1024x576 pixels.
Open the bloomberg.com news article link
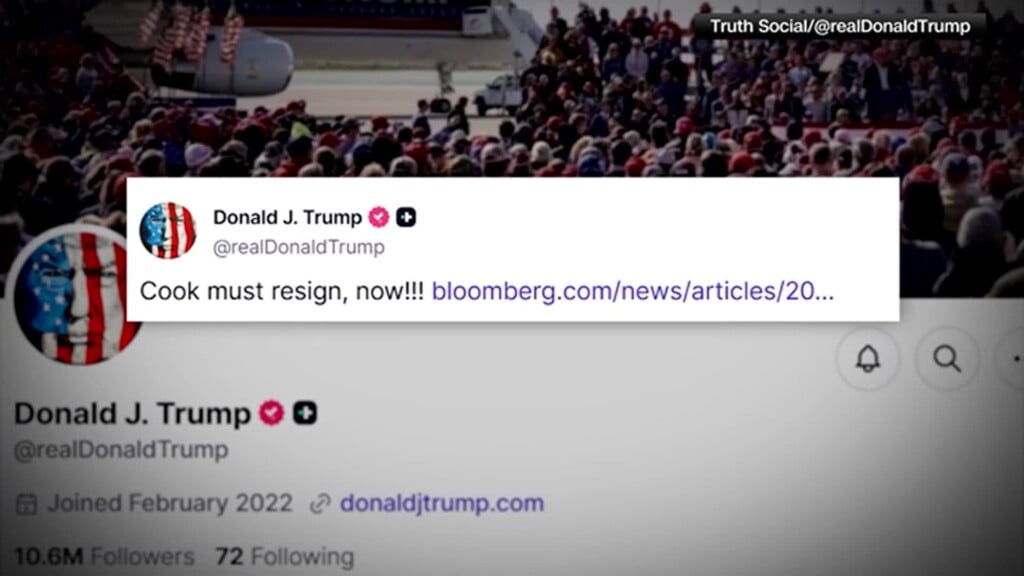coord(633,291)
